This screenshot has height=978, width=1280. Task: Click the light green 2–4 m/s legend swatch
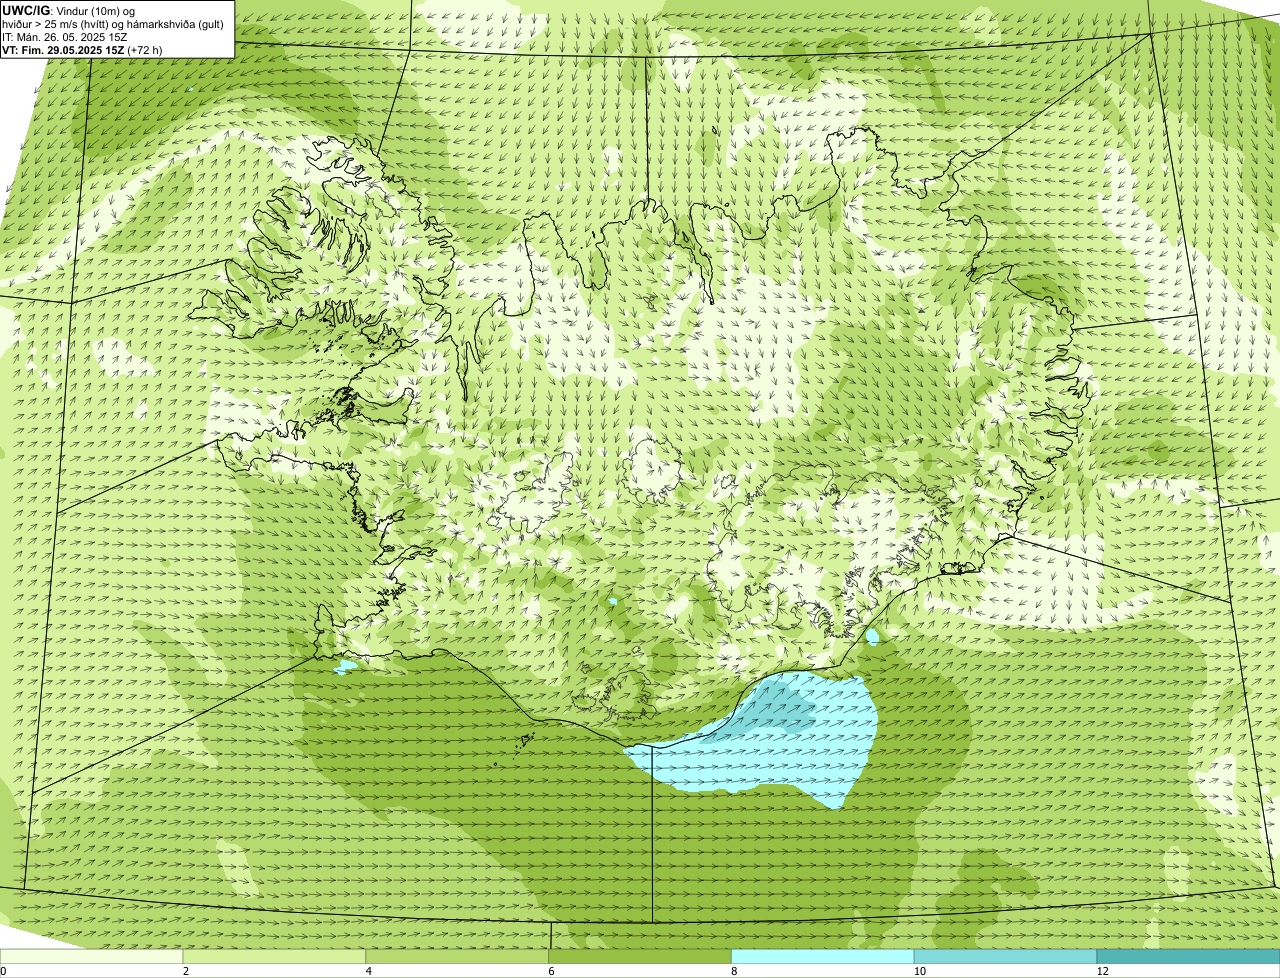(275, 956)
